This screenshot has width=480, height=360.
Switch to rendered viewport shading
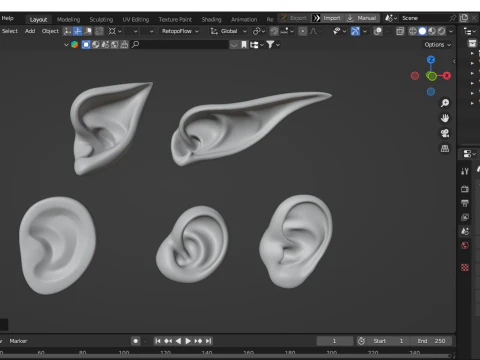[x=442, y=31]
